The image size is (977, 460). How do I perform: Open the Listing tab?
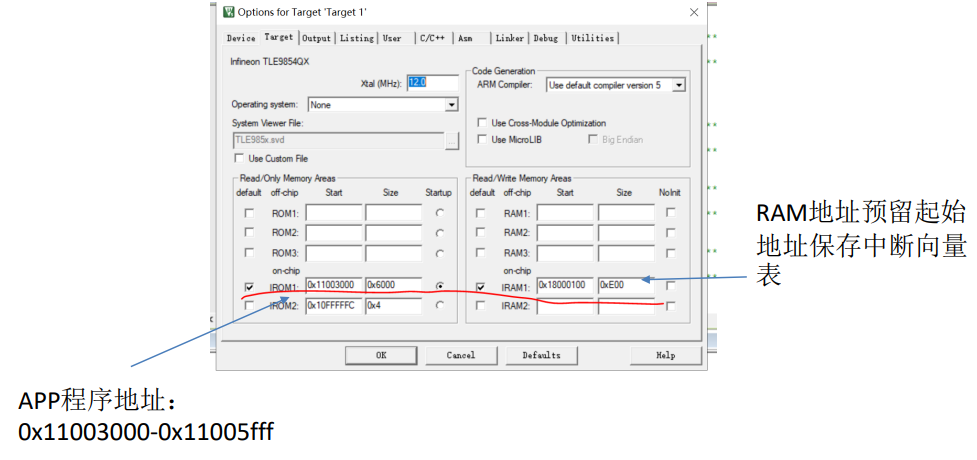tap(356, 38)
